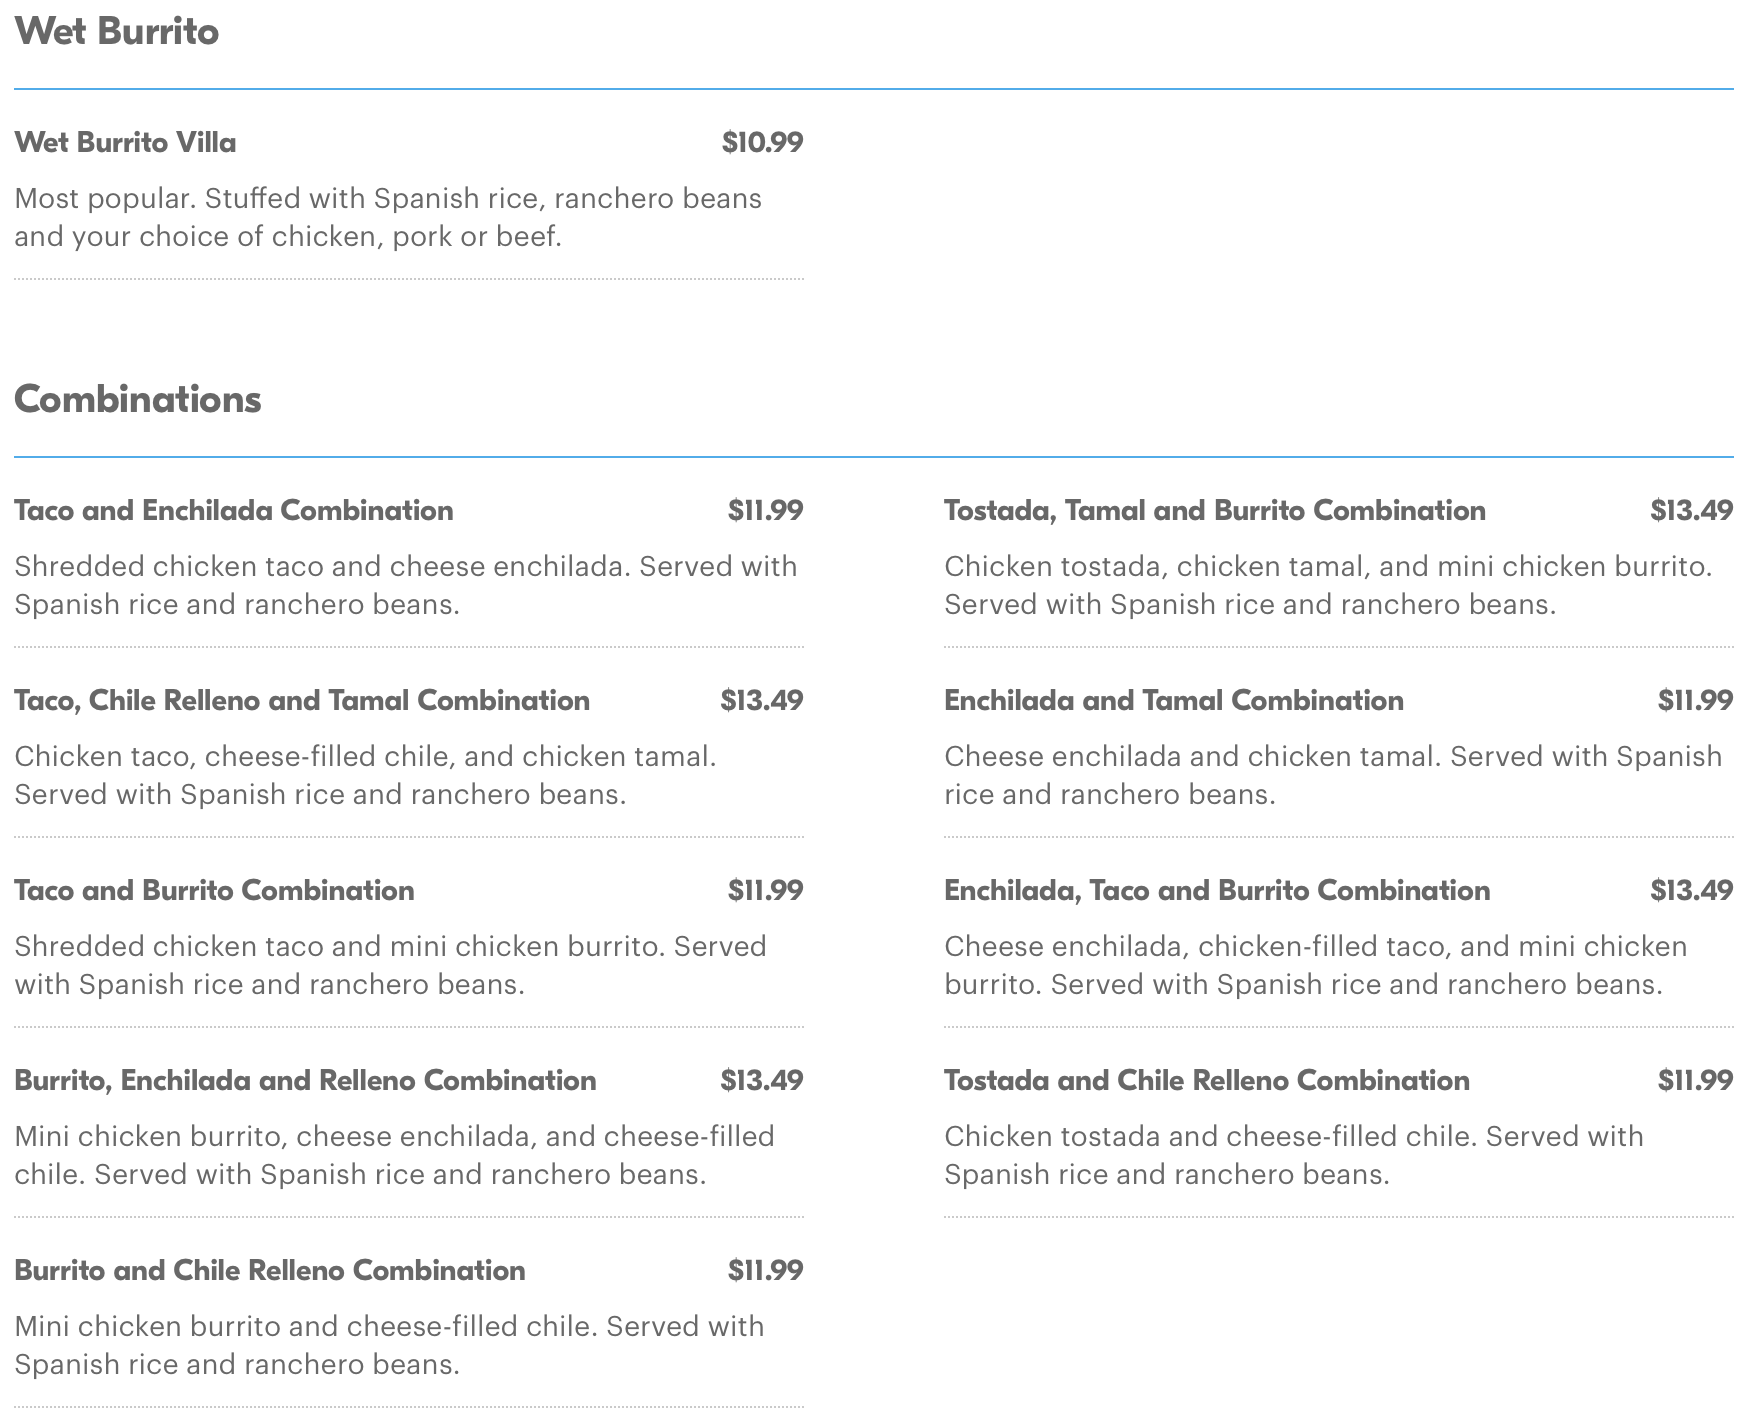Select the Tostada and Chile Relleno Combination

(1206, 1080)
